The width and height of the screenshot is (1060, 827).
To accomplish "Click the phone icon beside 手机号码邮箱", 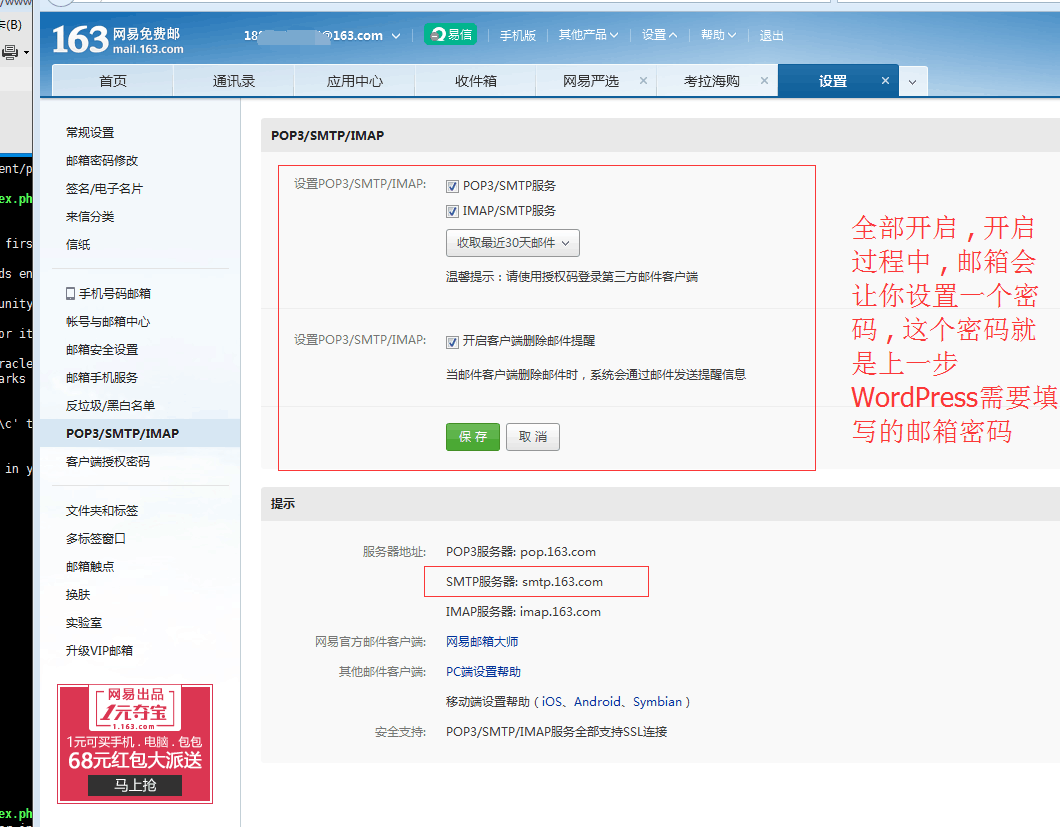I will pyautogui.click(x=70, y=293).
